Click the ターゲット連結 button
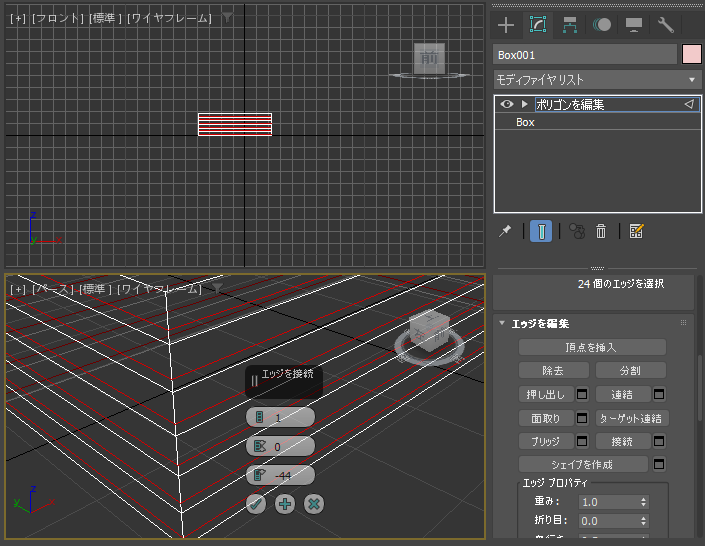The image size is (705, 546). click(632, 418)
